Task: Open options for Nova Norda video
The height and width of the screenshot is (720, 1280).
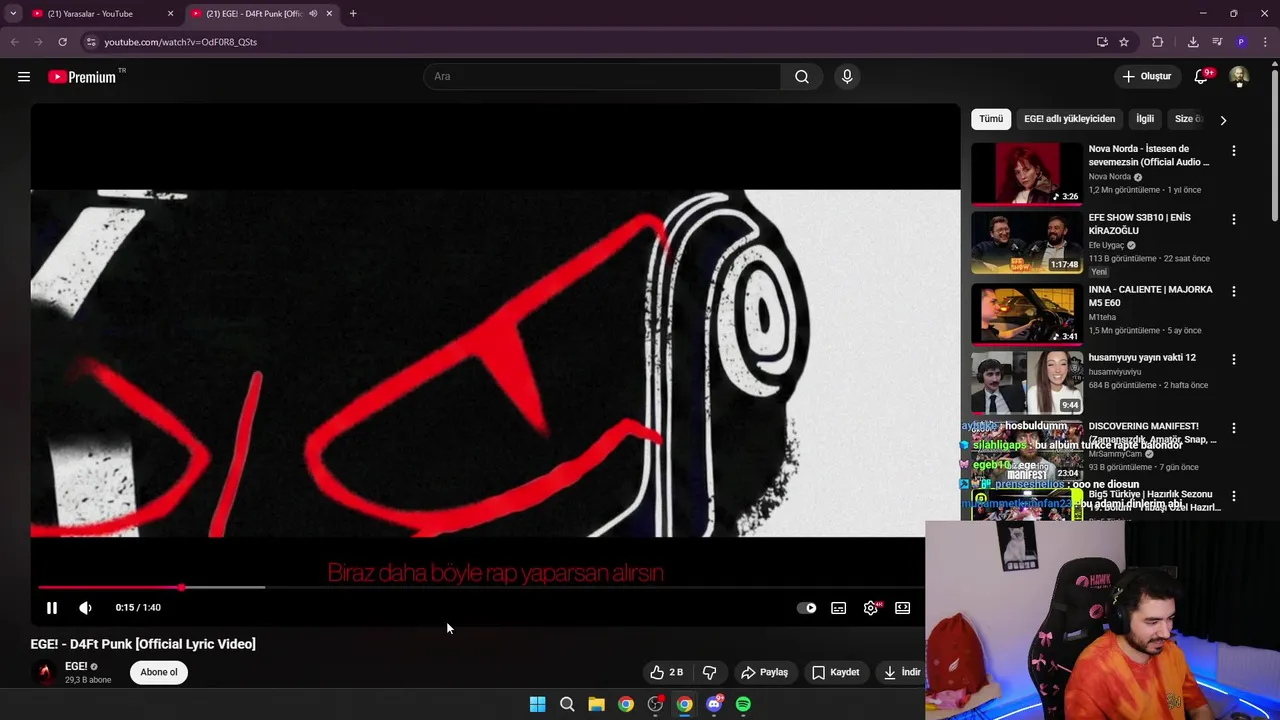Action: [x=1234, y=151]
